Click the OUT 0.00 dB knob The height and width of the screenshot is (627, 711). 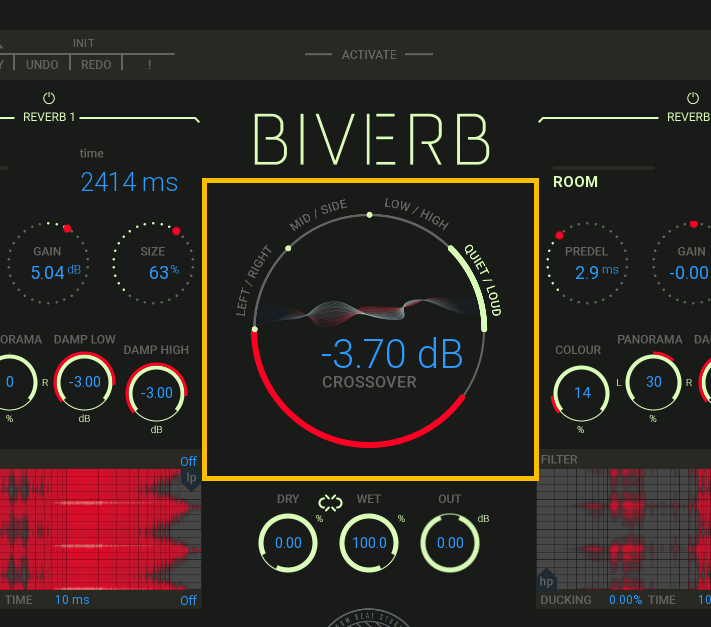coord(450,543)
